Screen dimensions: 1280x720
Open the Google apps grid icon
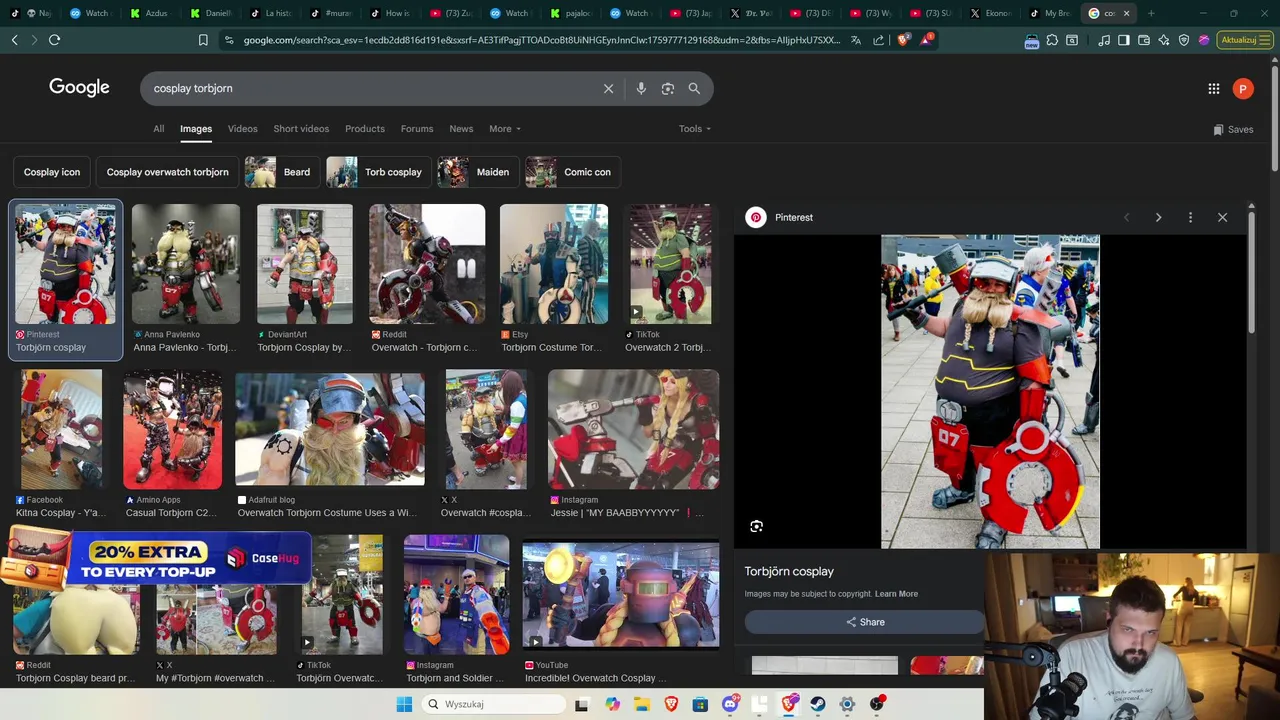(x=1213, y=89)
